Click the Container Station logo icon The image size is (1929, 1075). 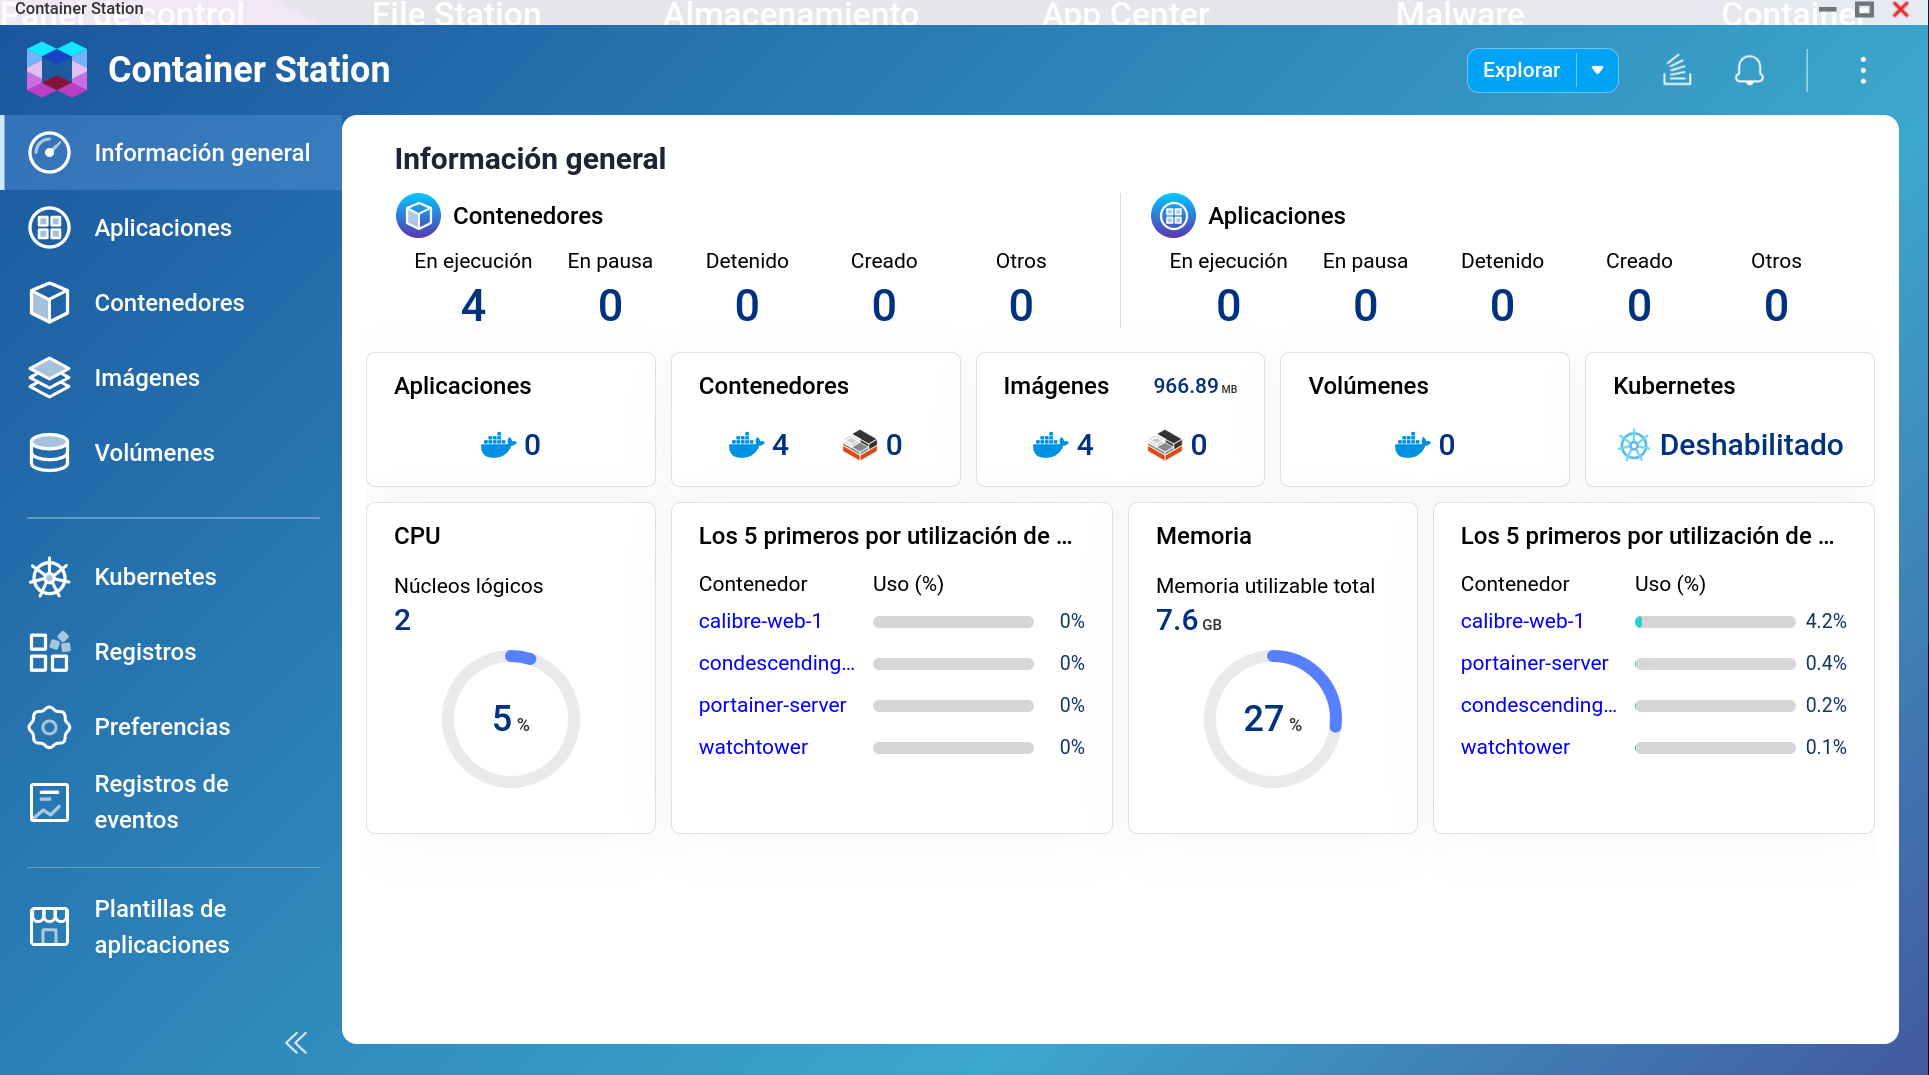click(x=57, y=70)
